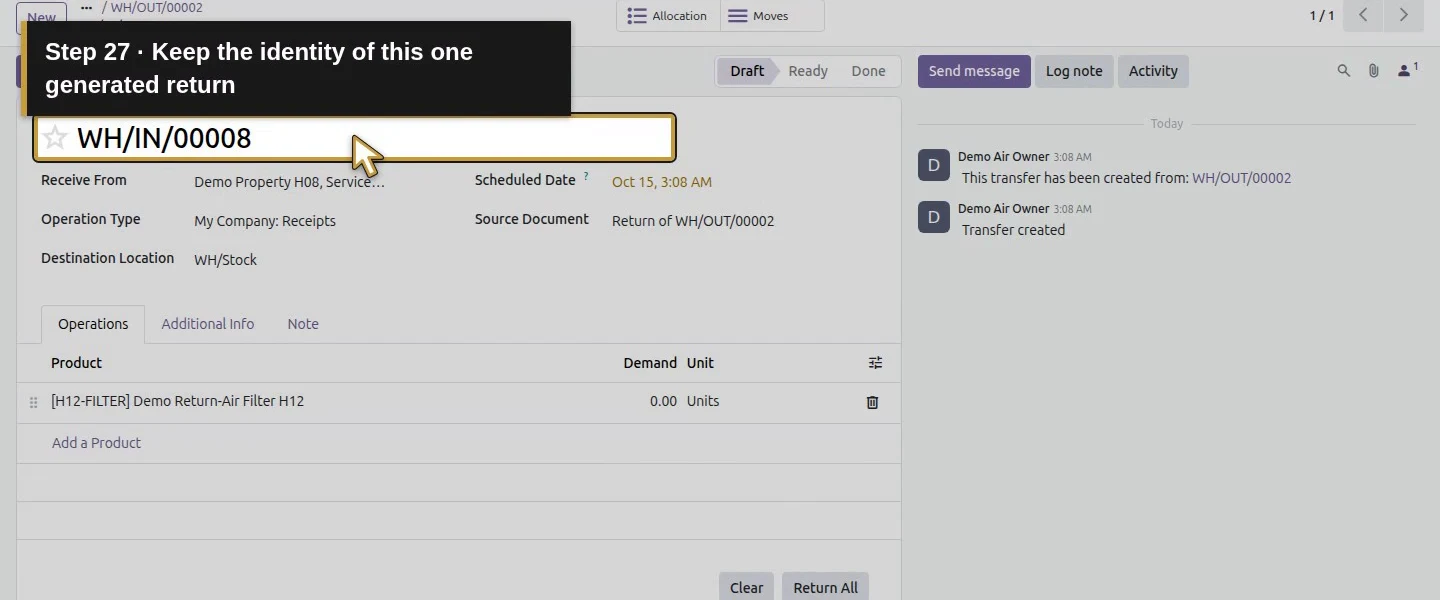Click New button
Viewport: 1440px width, 600px height.
pyautogui.click(x=41, y=17)
